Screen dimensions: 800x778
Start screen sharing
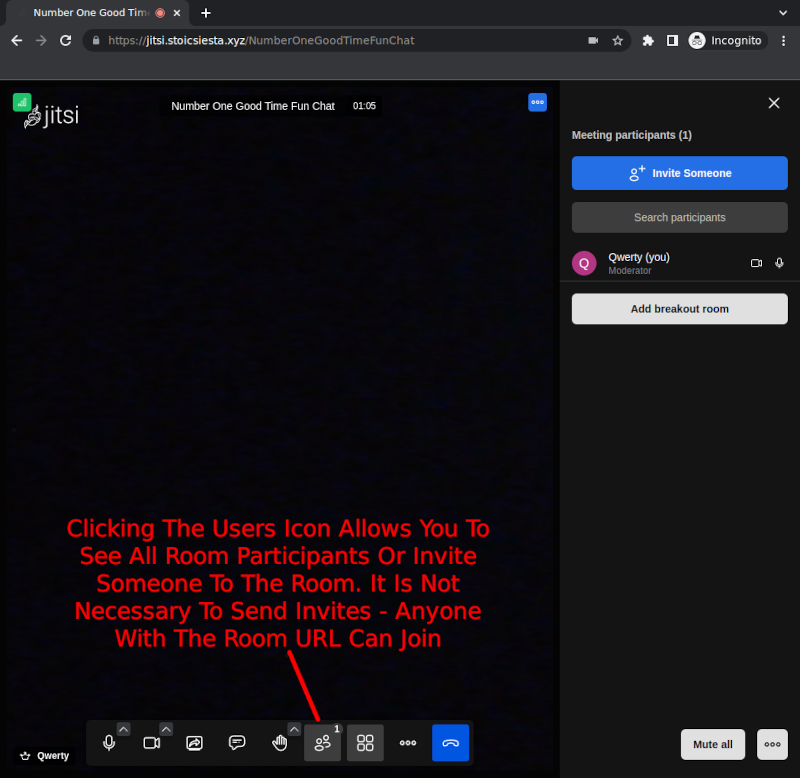(x=195, y=743)
